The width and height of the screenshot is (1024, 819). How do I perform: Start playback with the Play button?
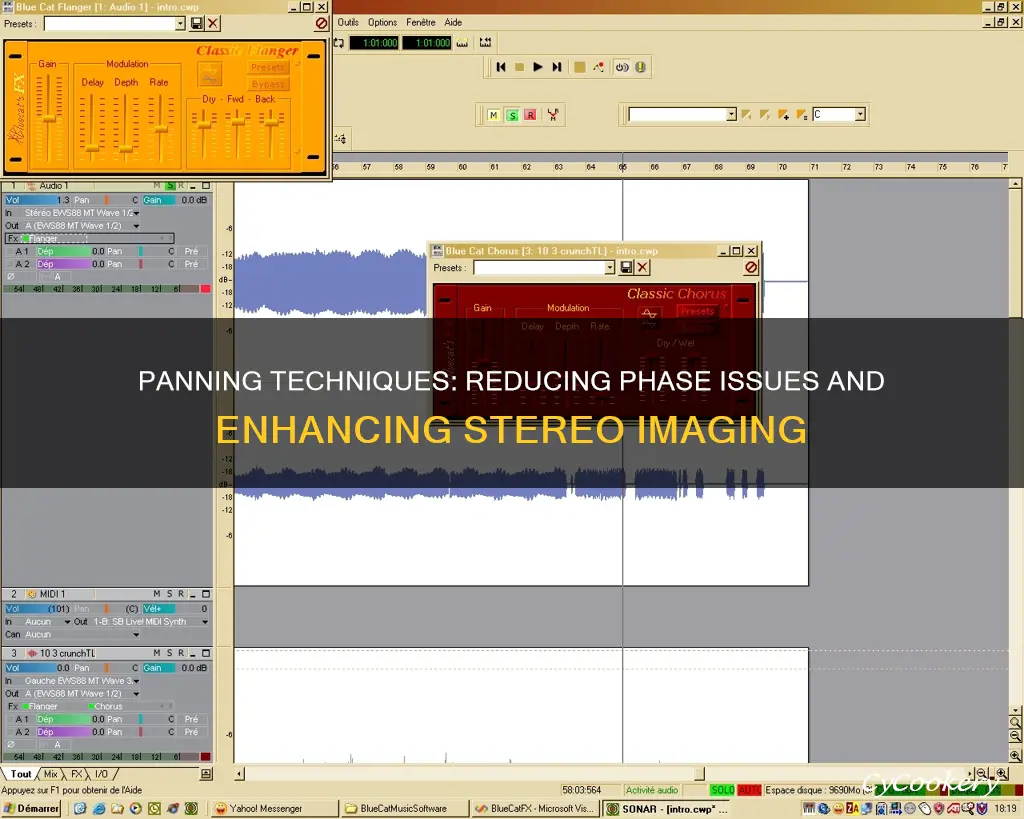click(x=537, y=67)
